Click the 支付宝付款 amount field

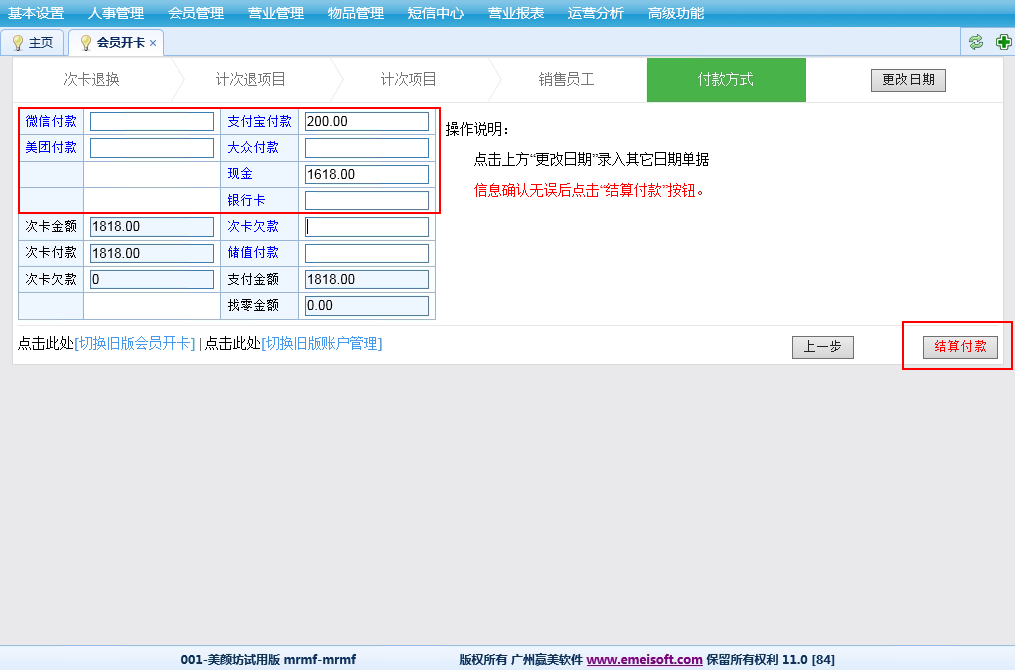click(x=366, y=122)
